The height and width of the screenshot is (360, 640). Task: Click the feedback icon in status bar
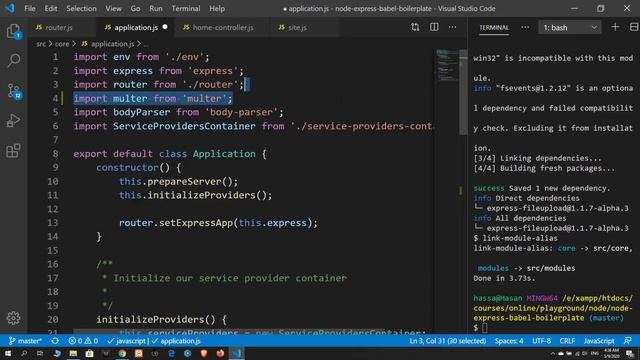click(x=628, y=341)
